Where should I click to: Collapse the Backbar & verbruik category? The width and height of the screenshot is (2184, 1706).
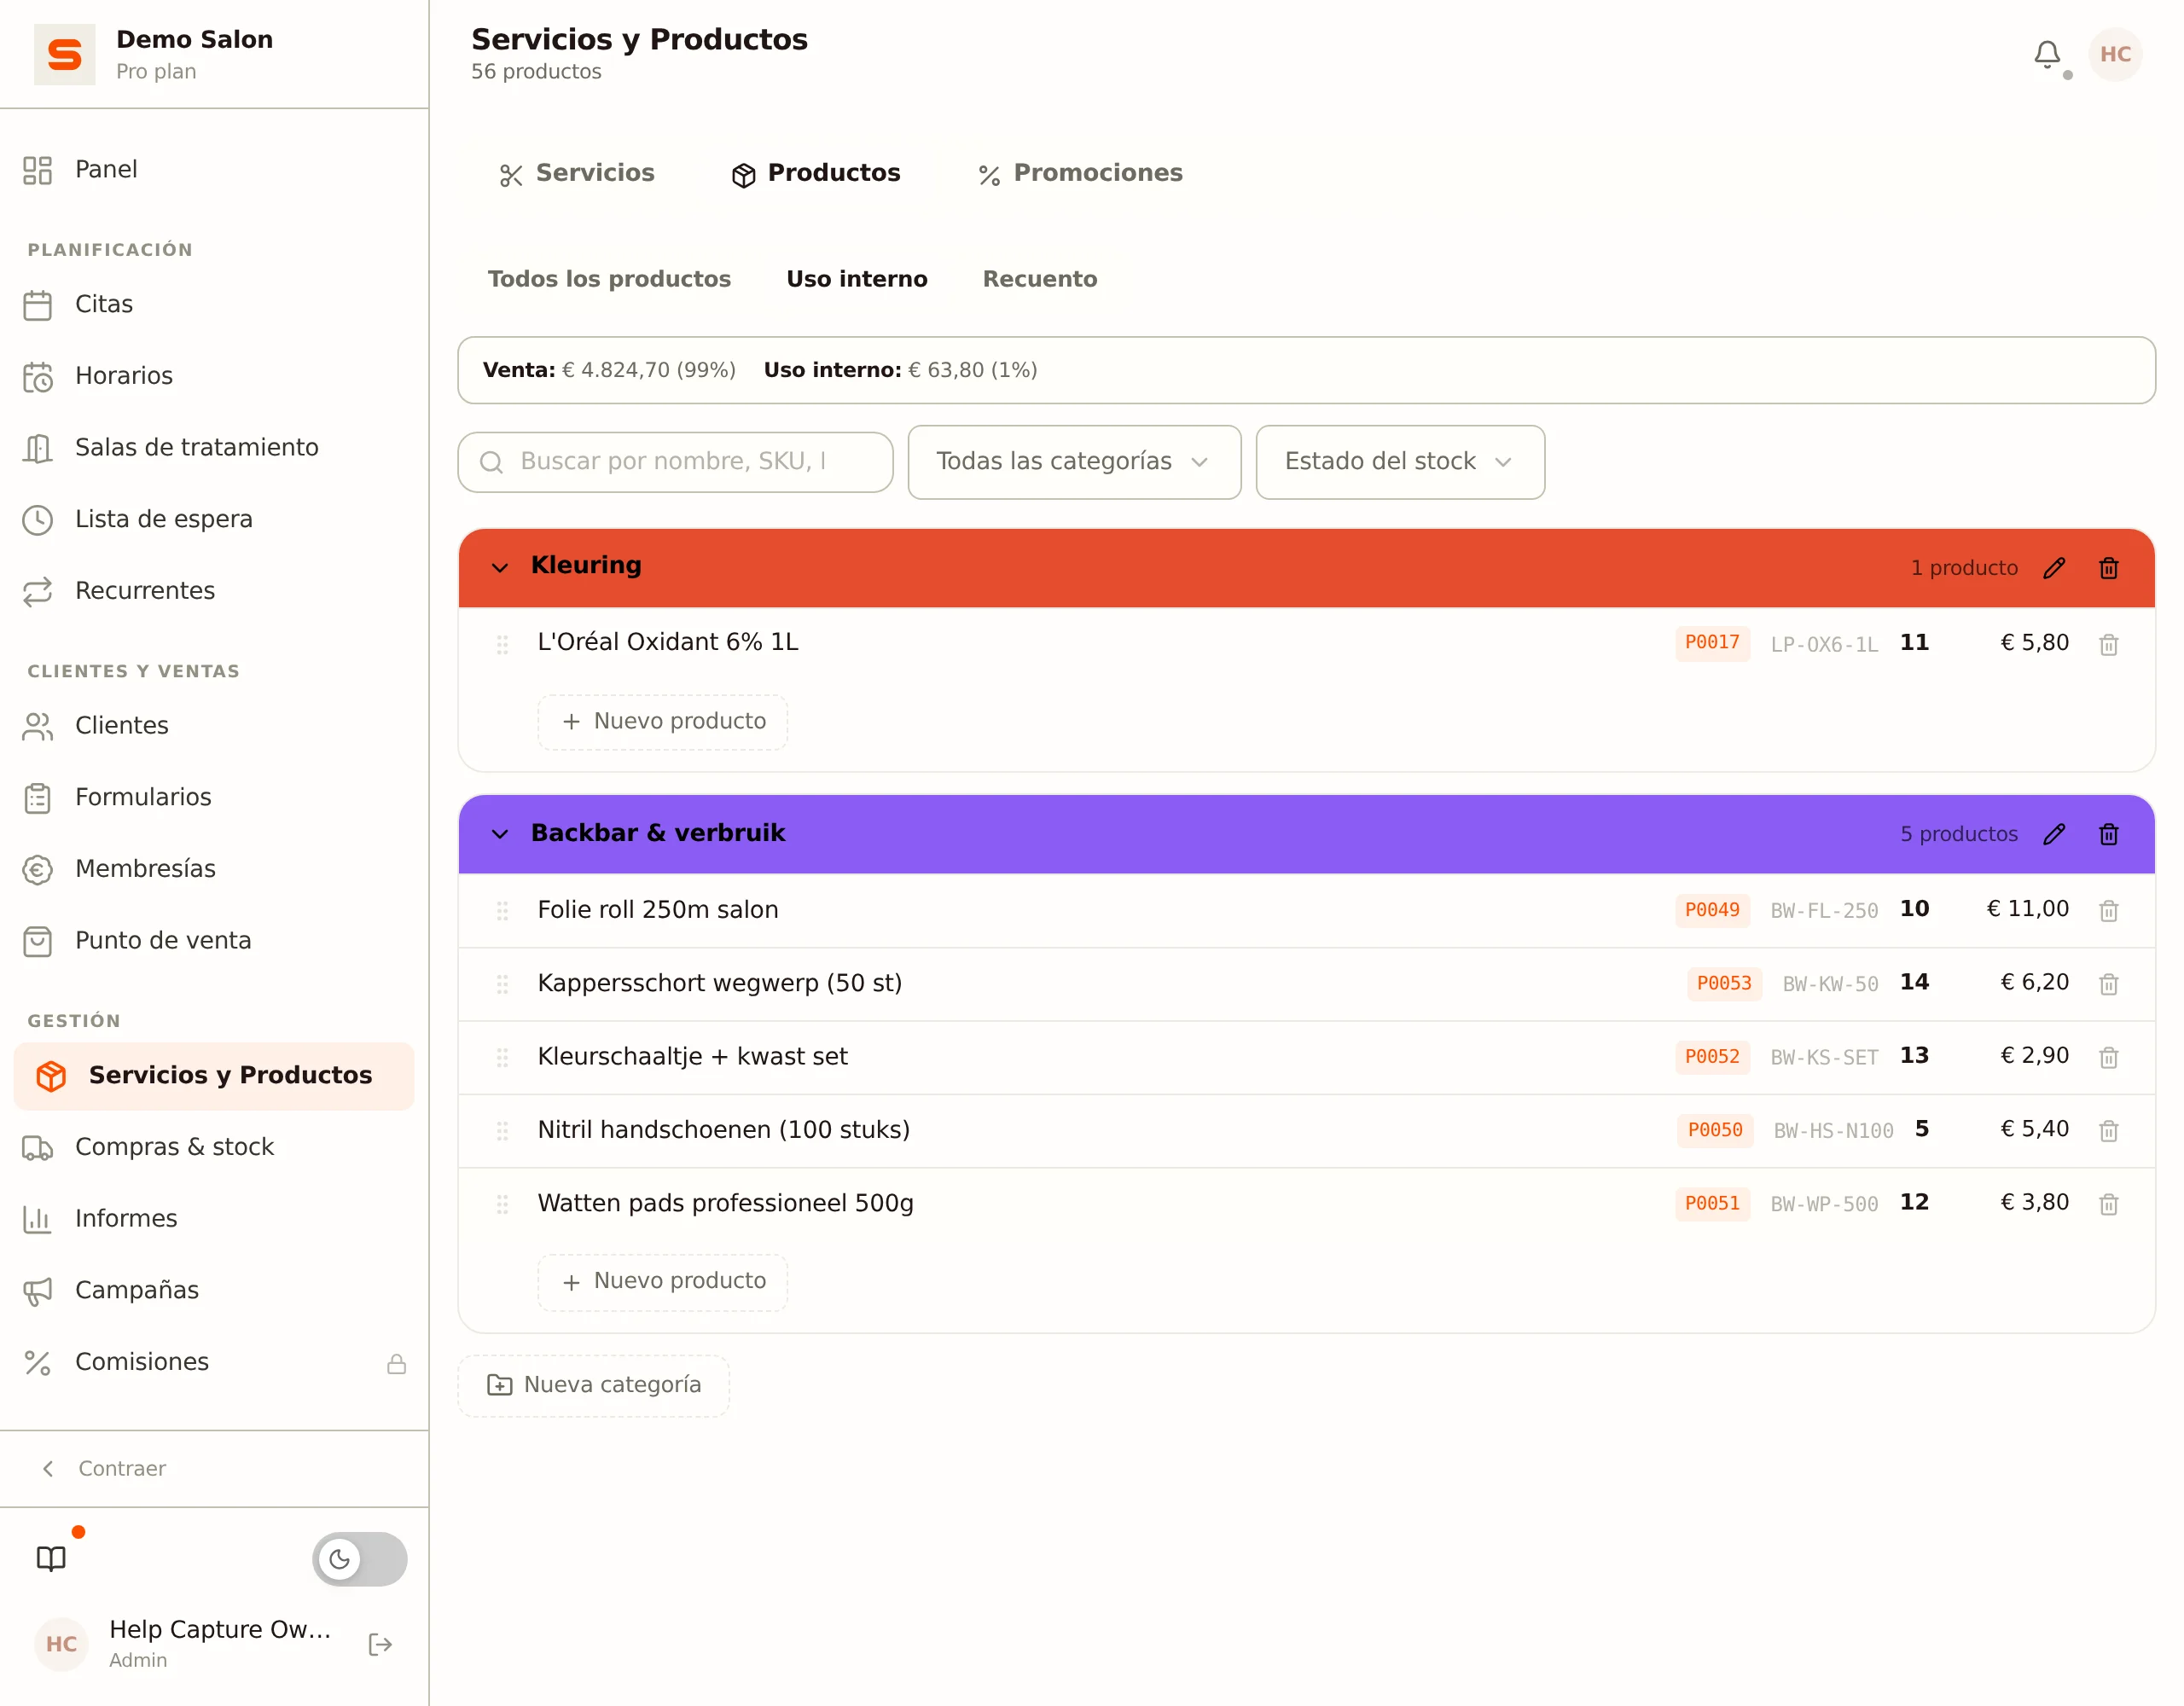[x=500, y=834]
